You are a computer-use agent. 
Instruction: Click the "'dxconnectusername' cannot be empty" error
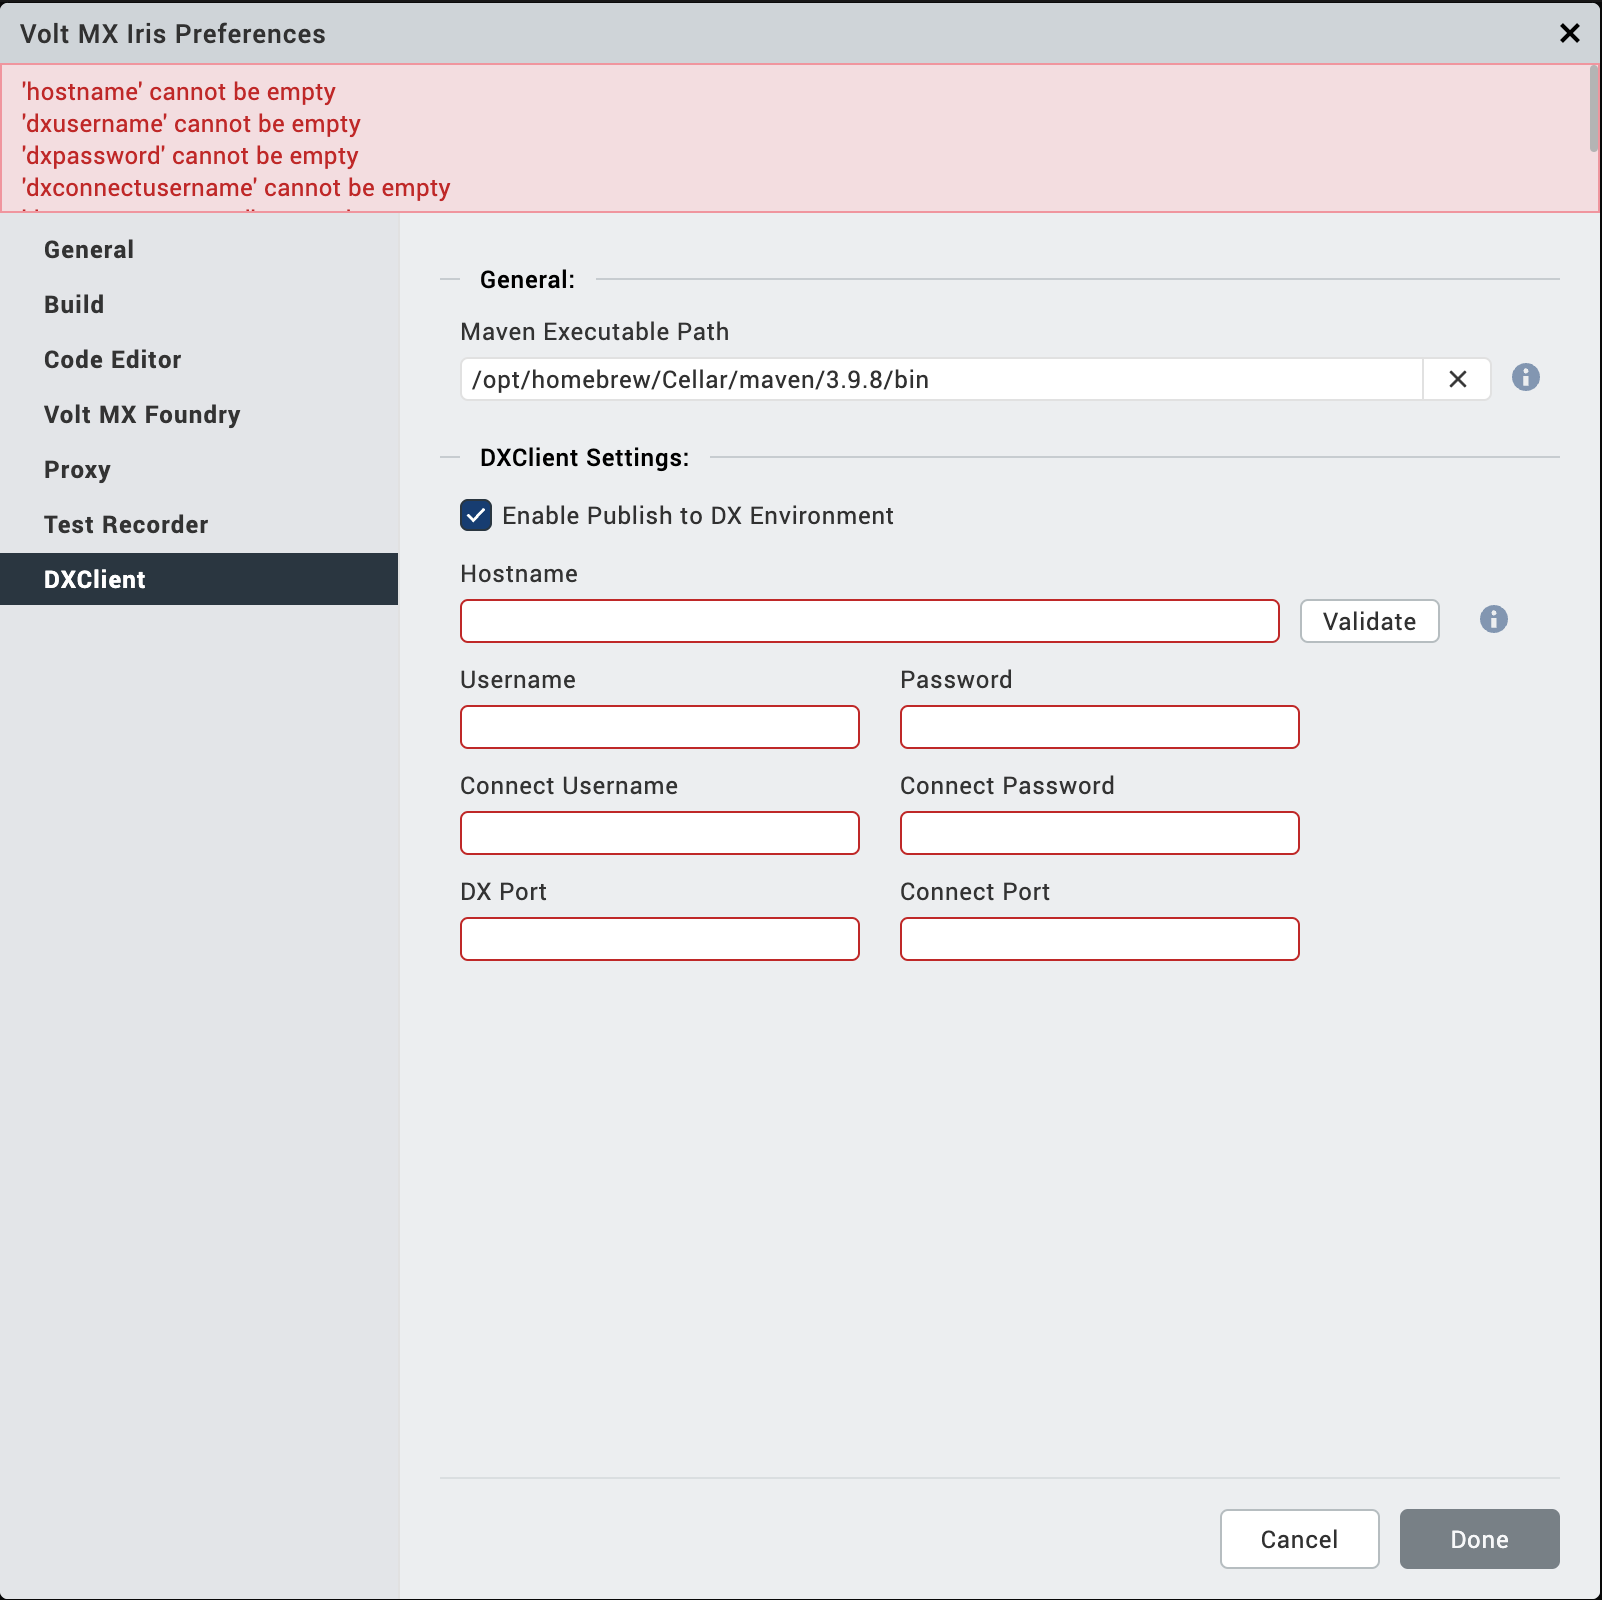coord(236,188)
